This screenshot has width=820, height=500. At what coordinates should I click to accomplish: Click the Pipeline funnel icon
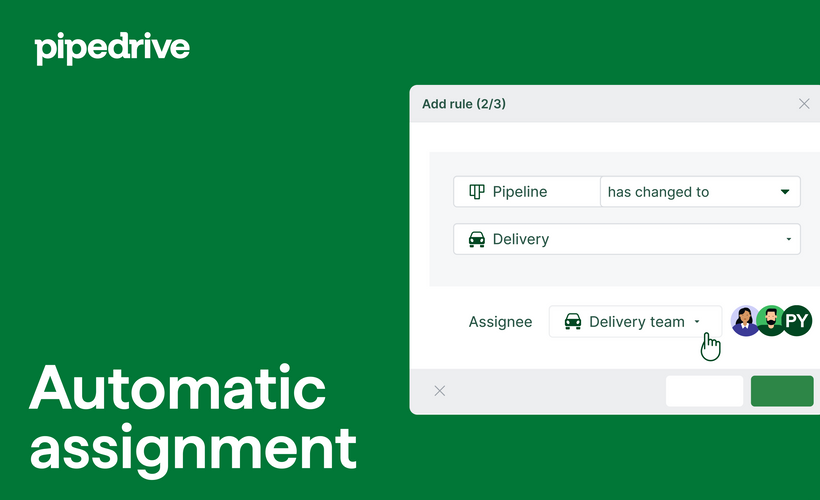477,192
